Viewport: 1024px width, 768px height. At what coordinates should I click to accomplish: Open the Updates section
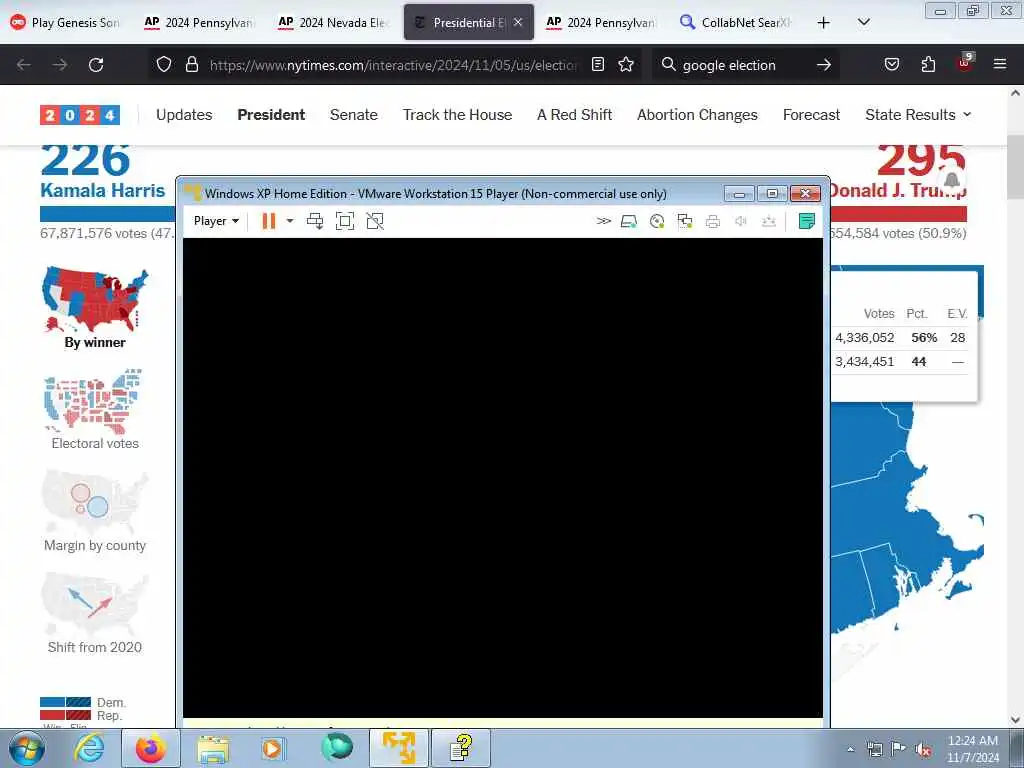tap(184, 115)
